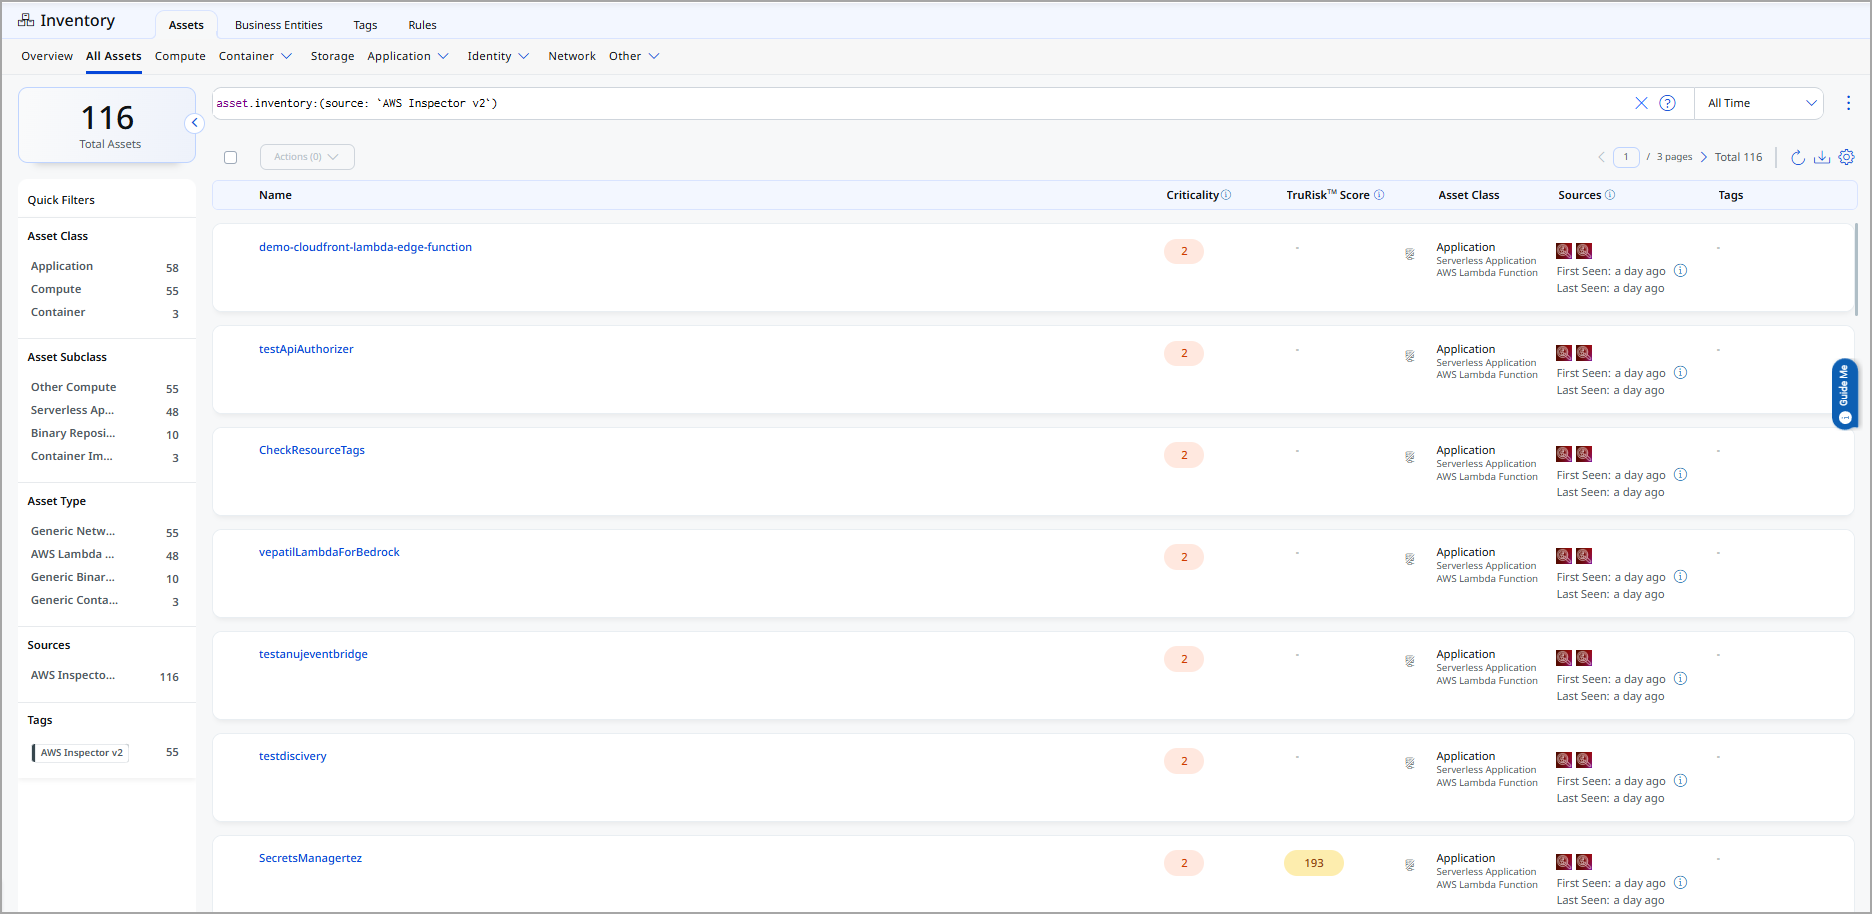Open the Rules tab

422,25
